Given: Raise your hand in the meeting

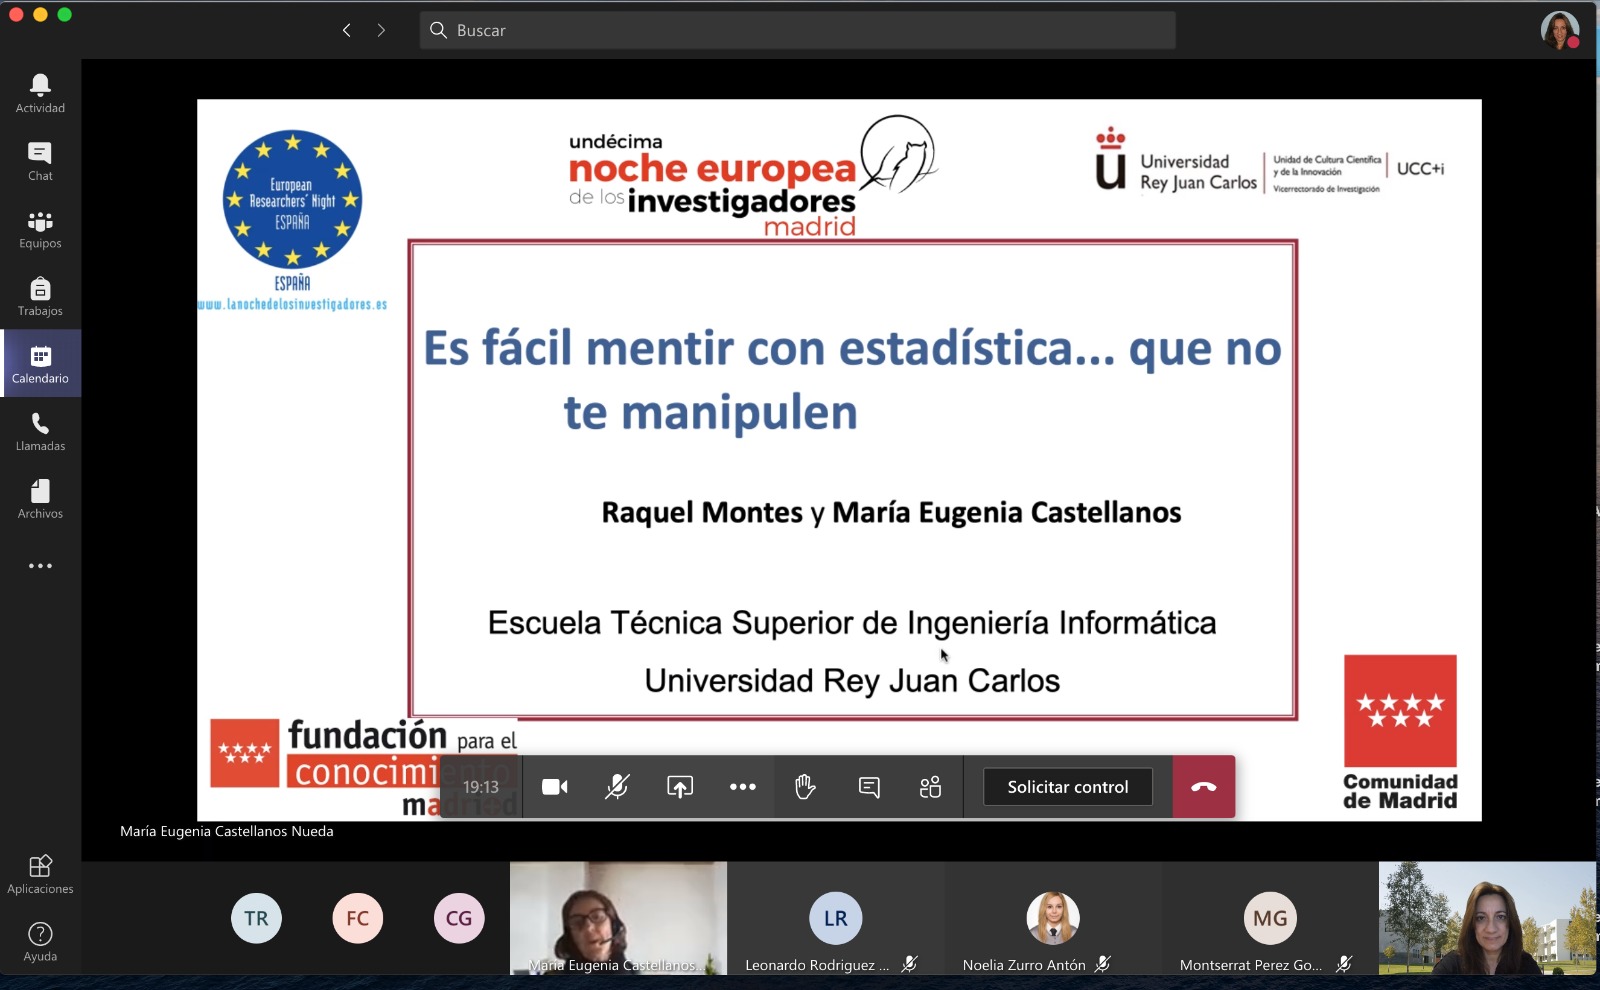Looking at the screenshot, I should pos(805,787).
